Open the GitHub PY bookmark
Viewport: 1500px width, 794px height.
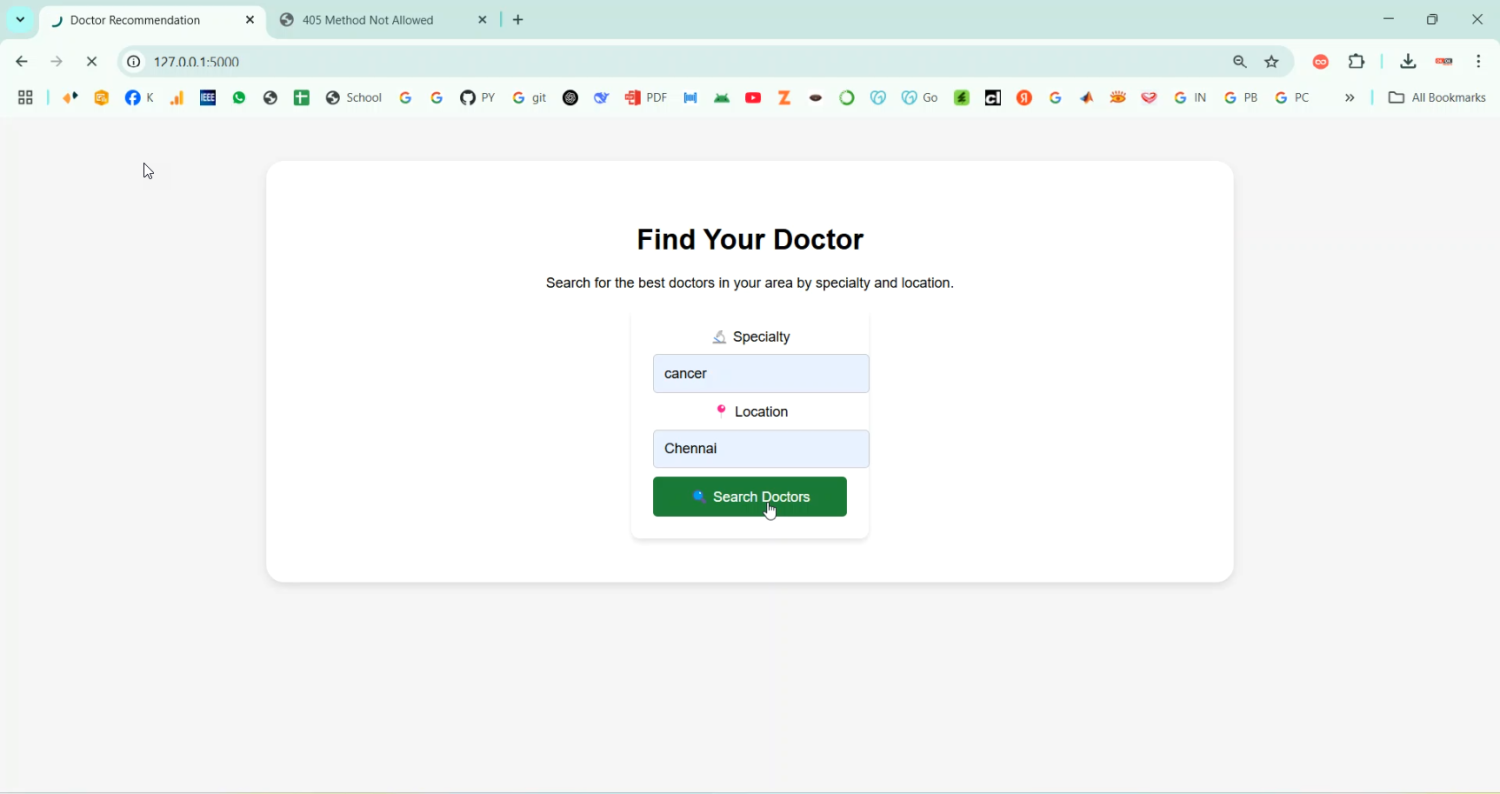point(478,98)
